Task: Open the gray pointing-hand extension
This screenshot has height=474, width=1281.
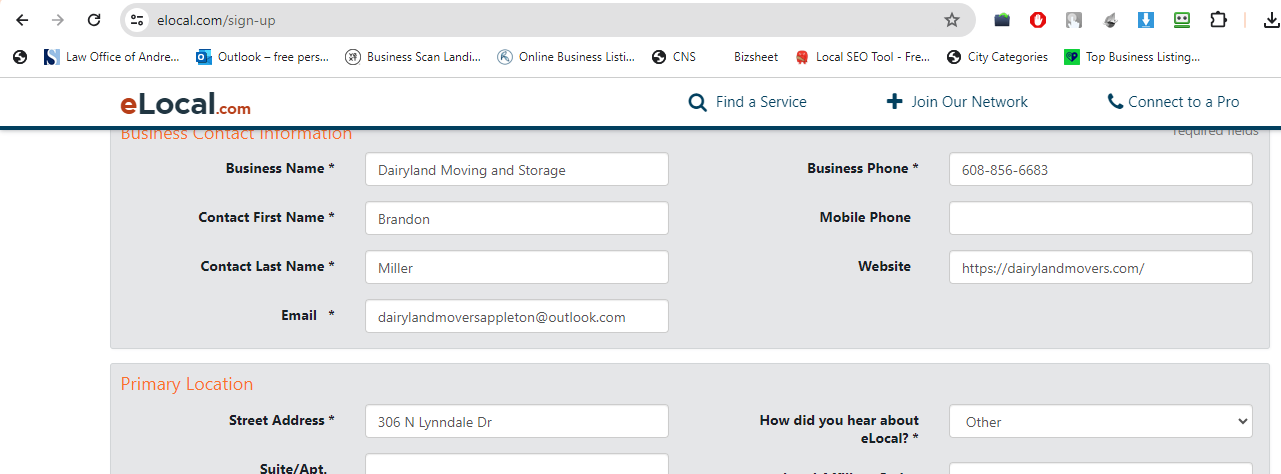Action: [1074, 20]
